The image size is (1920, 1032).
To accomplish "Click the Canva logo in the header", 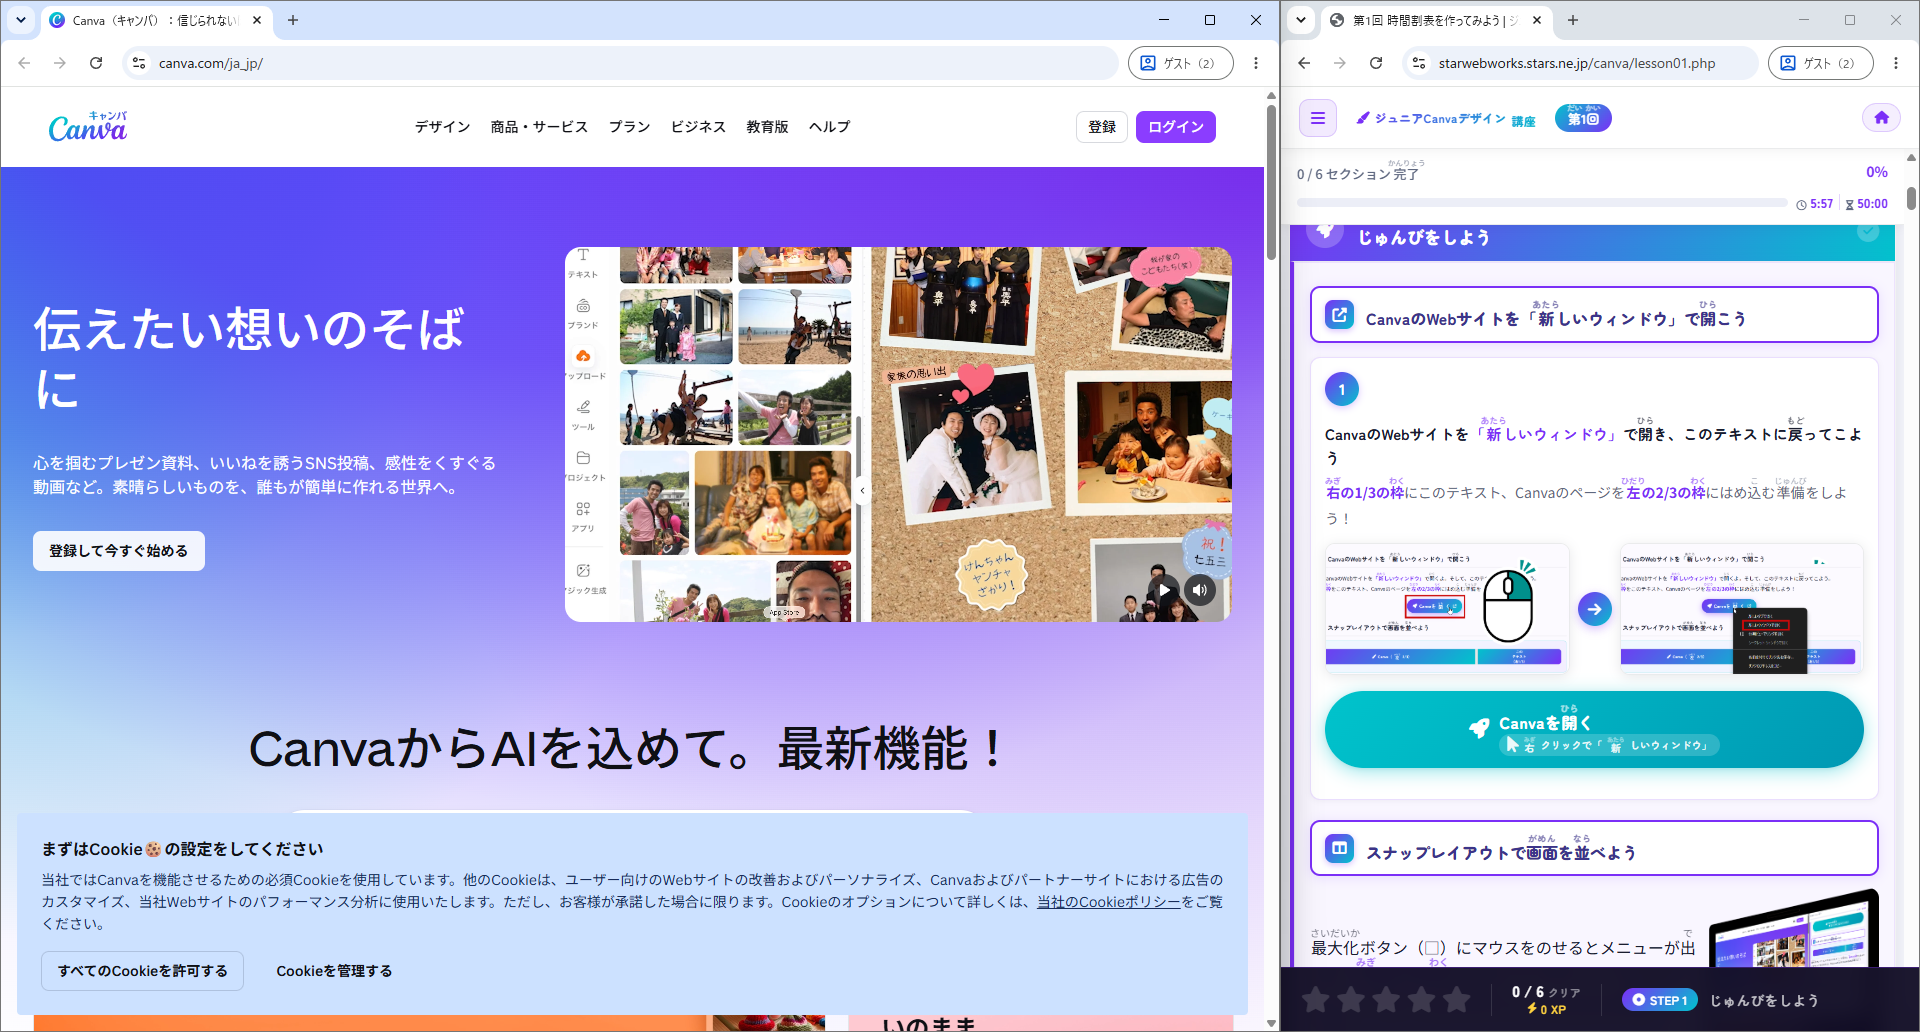I will [x=88, y=127].
